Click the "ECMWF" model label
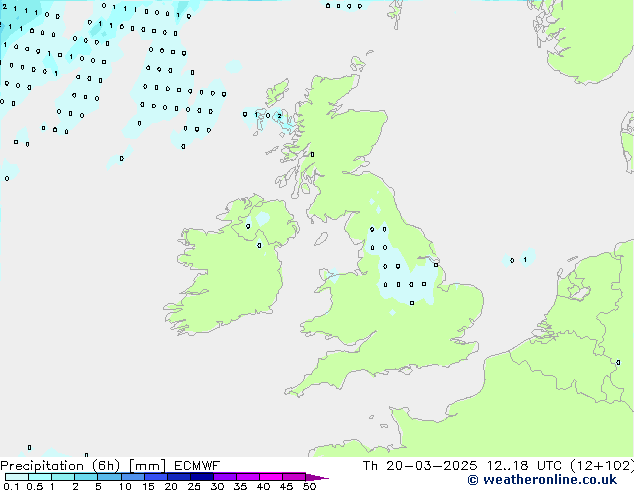634x490 pixels. click(197, 466)
